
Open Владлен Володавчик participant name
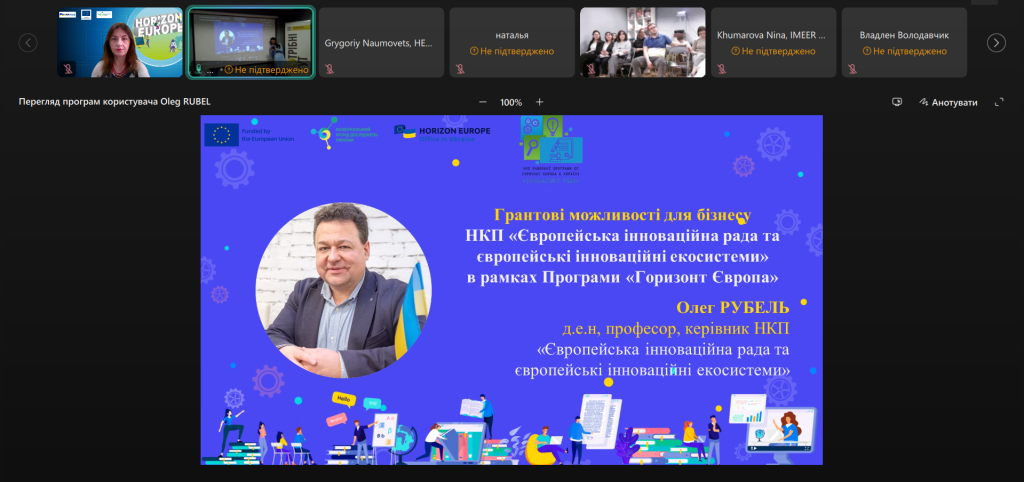904,35
